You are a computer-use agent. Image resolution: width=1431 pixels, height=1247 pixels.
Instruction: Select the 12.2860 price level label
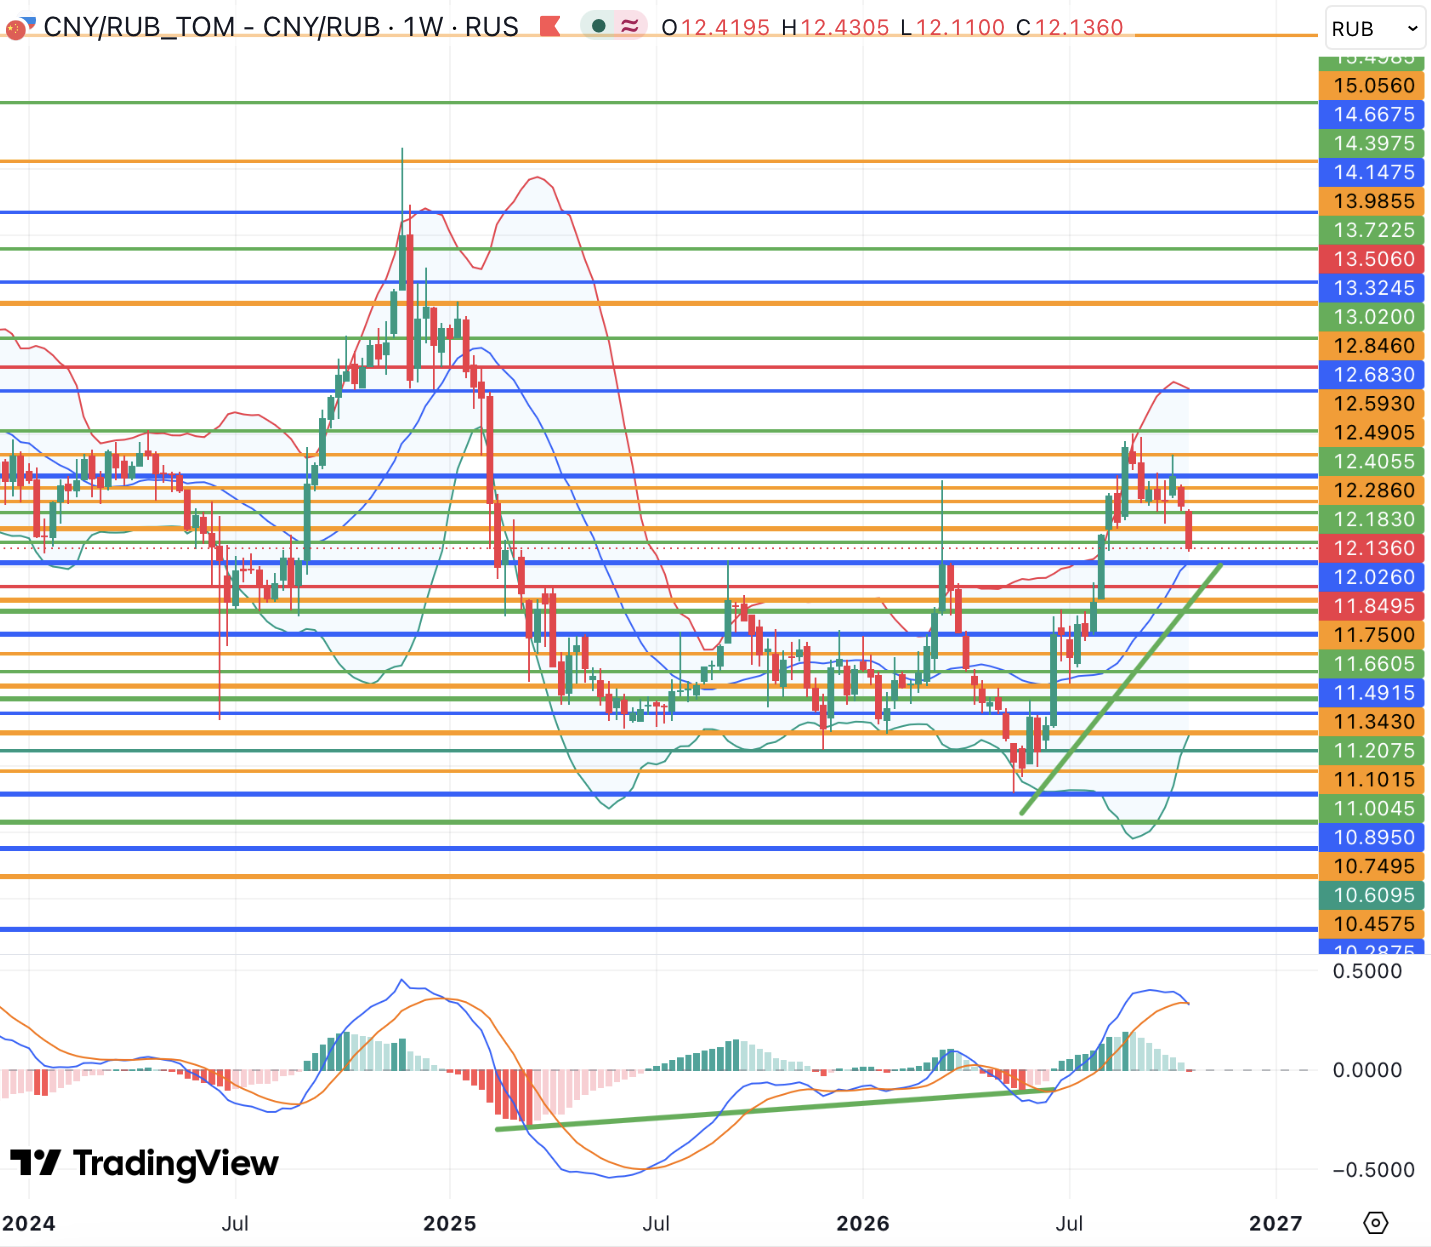1374,492
